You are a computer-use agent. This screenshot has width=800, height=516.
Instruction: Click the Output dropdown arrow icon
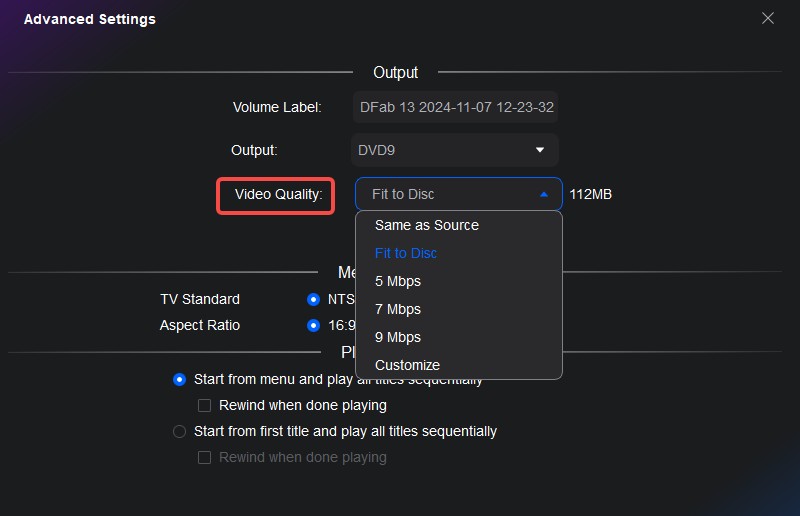[x=540, y=150]
